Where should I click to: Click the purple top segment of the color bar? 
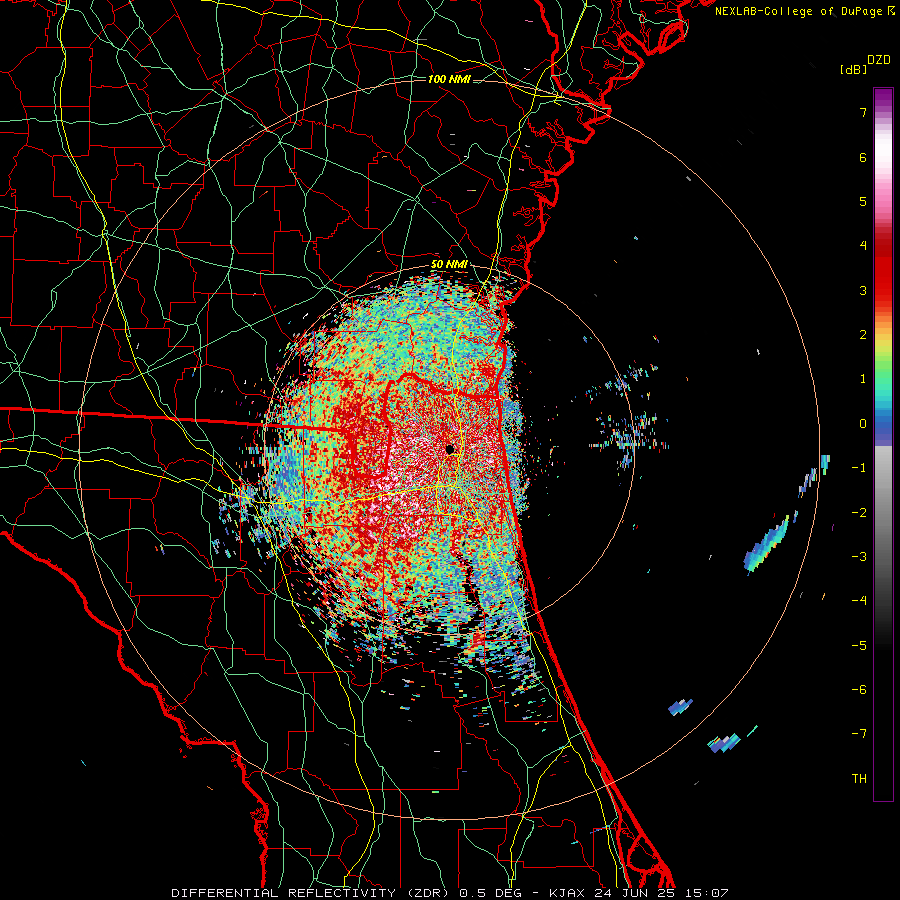[883, 99]
